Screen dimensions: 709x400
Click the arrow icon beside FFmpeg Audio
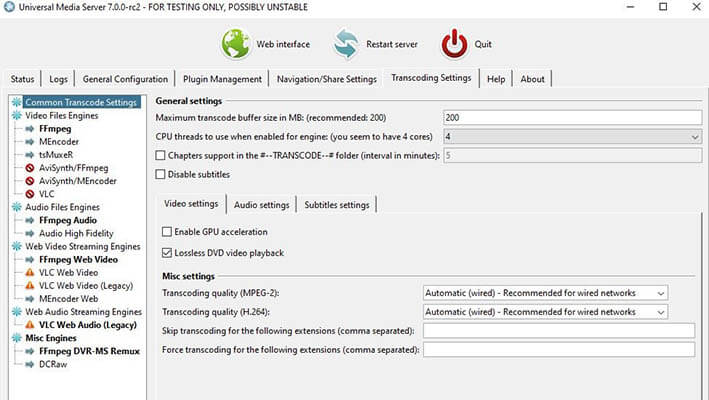(30, 221)
